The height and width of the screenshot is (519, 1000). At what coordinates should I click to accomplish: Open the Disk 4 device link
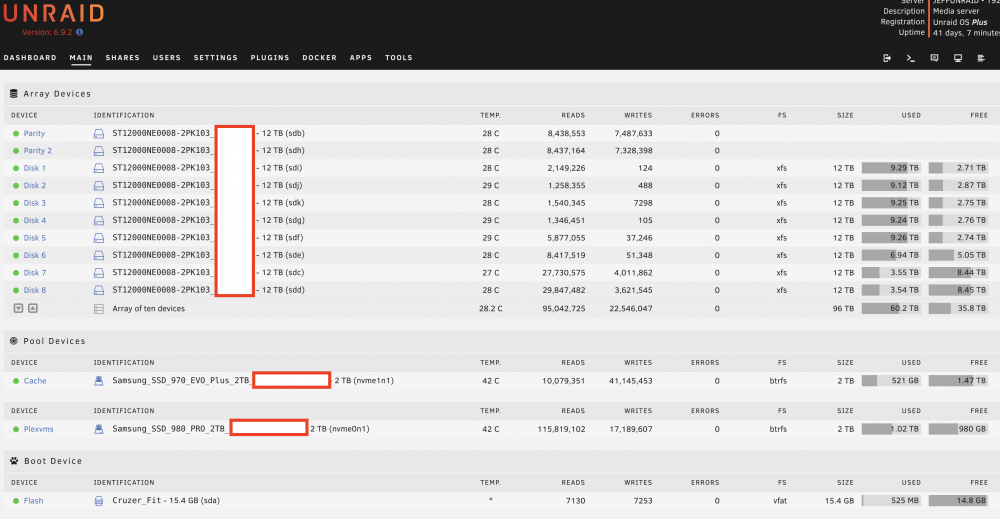(x=34, y=221)
